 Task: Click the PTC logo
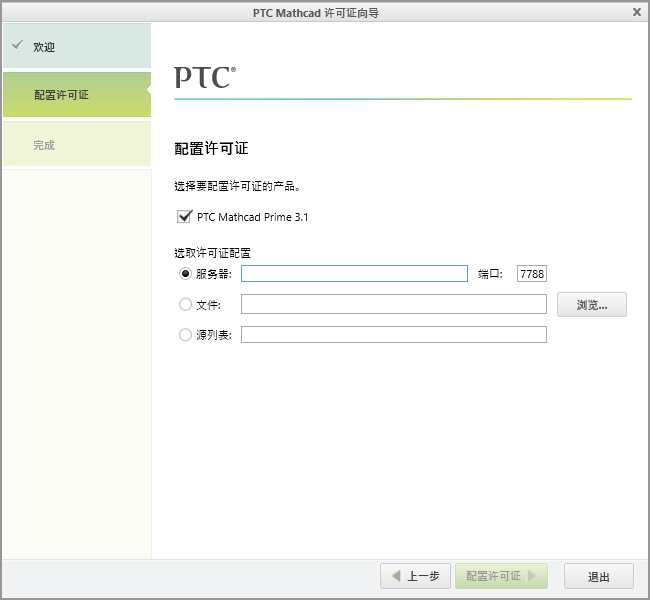click(205, 77)
